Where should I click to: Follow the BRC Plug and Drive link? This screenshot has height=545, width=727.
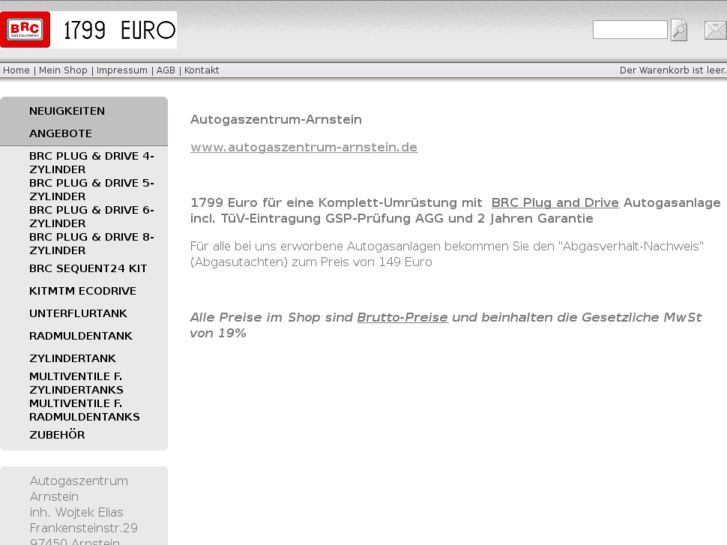[x=555, y=203]
